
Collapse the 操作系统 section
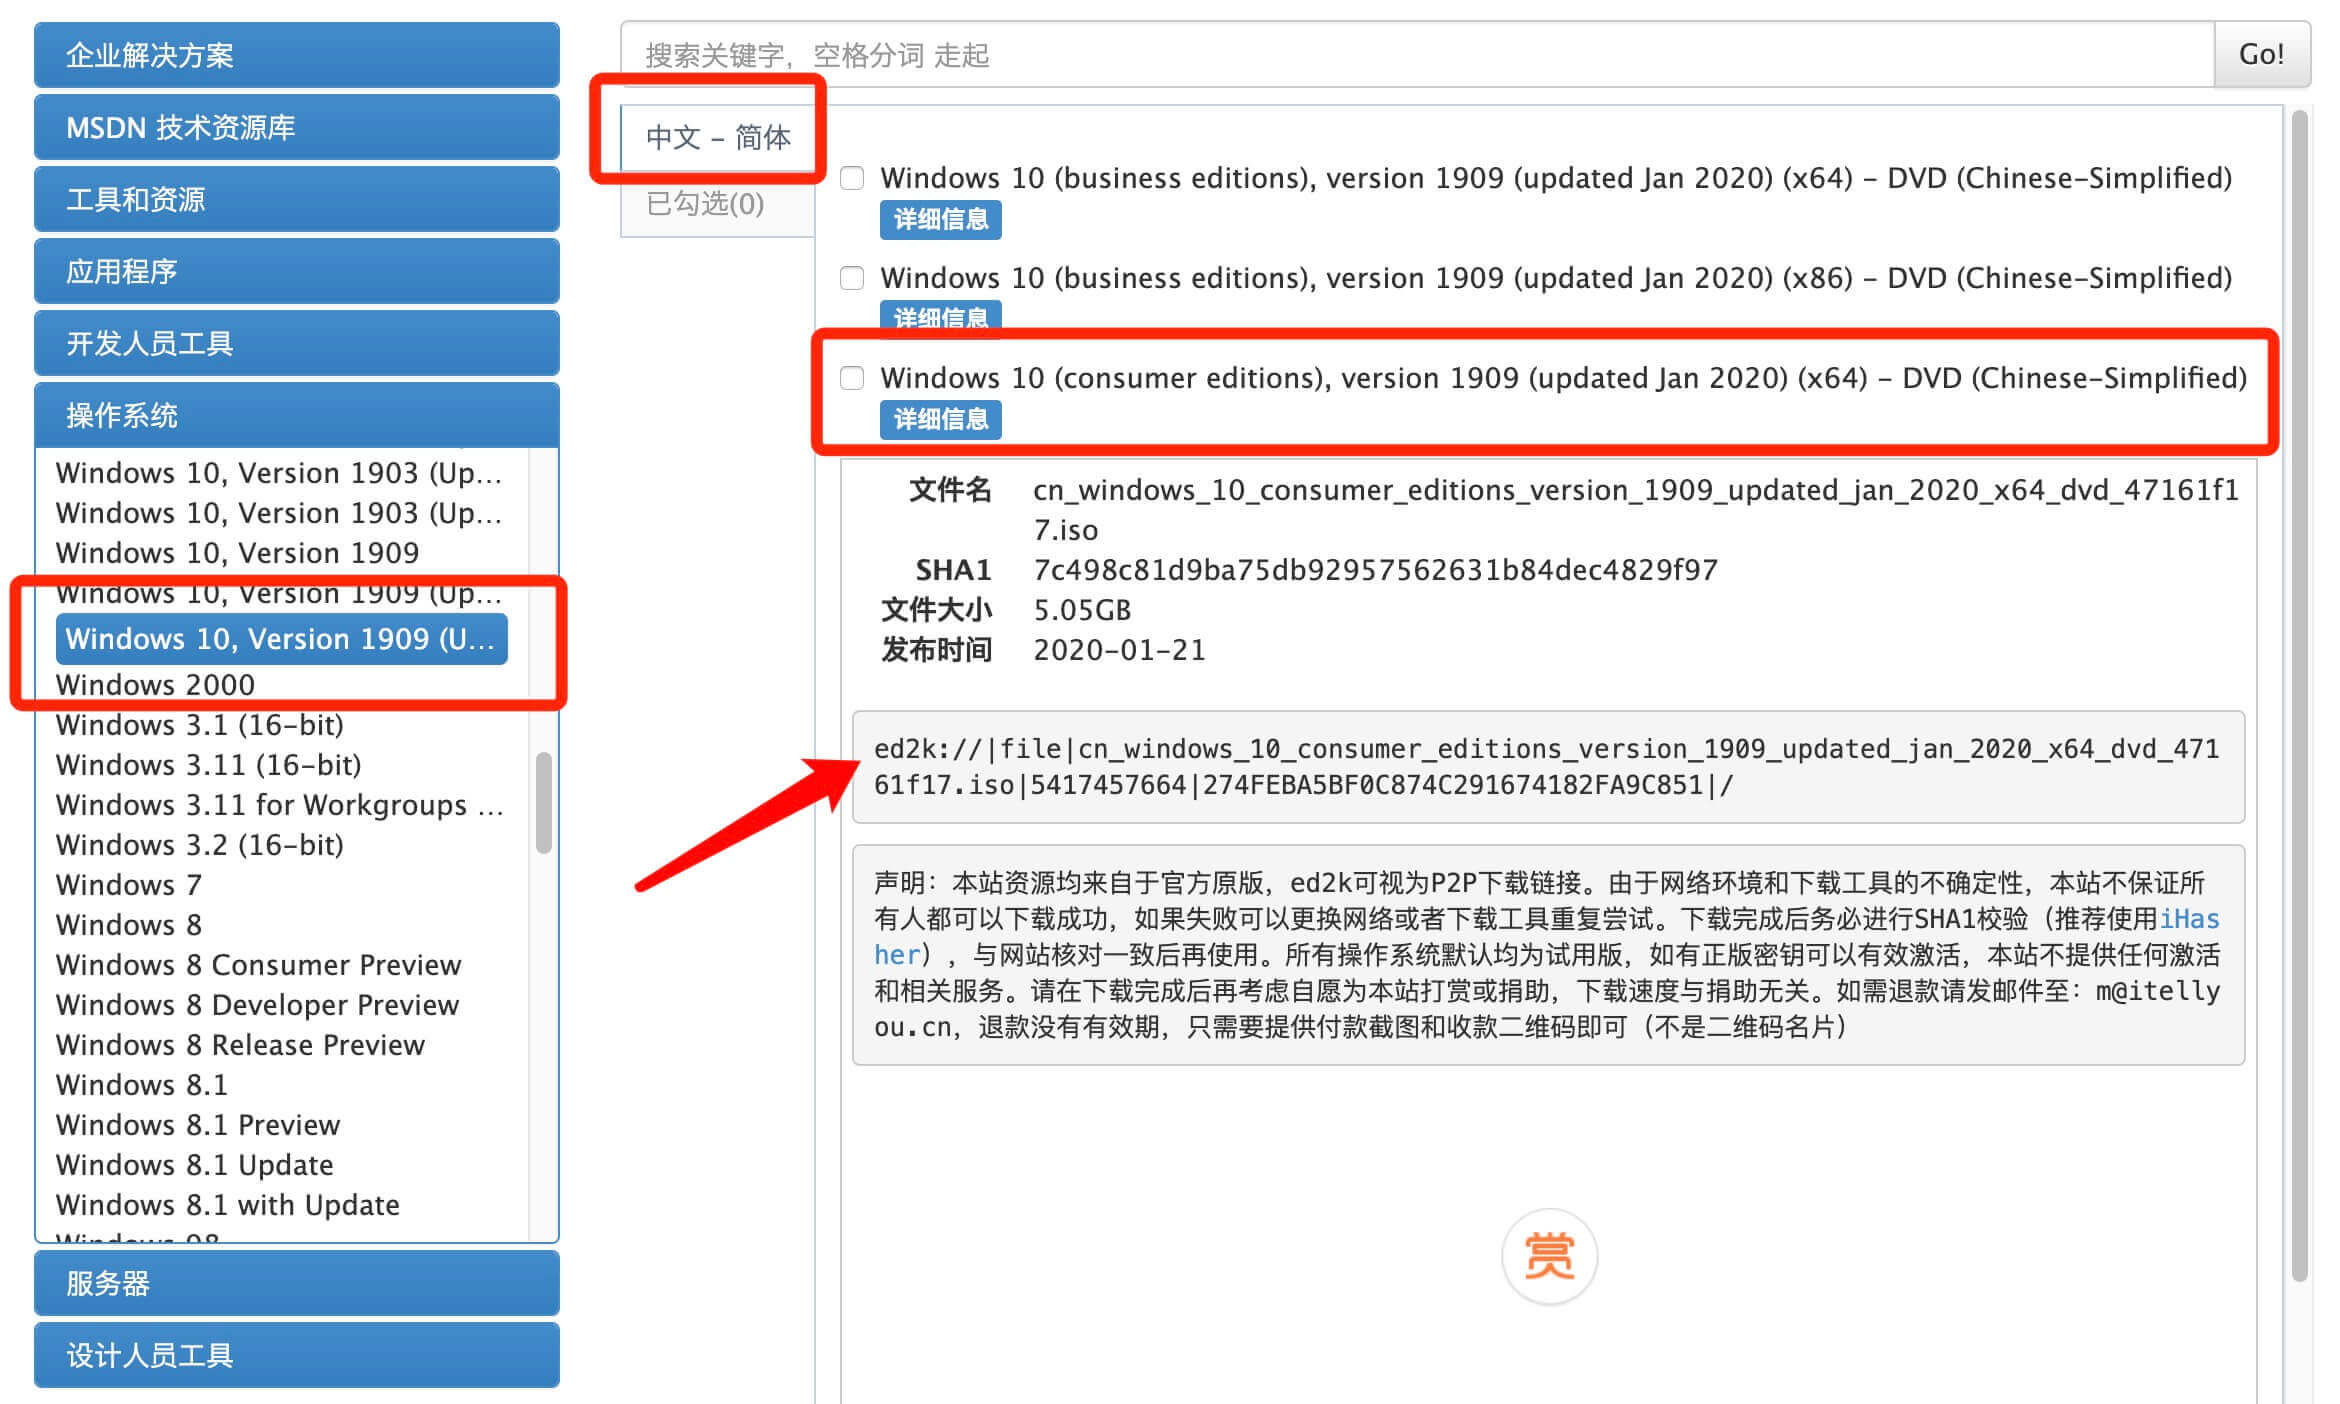296,415
